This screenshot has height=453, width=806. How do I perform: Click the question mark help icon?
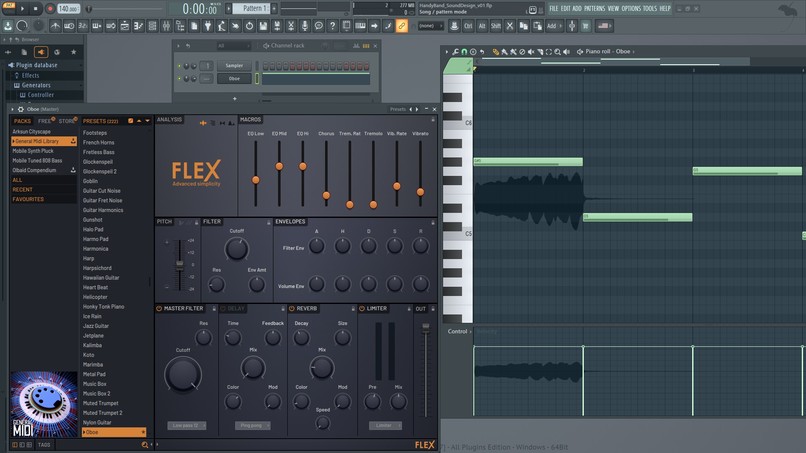click(333, 26)
